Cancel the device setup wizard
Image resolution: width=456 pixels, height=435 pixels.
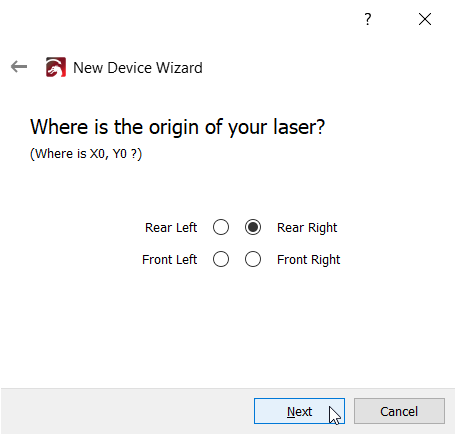point(399,411)
